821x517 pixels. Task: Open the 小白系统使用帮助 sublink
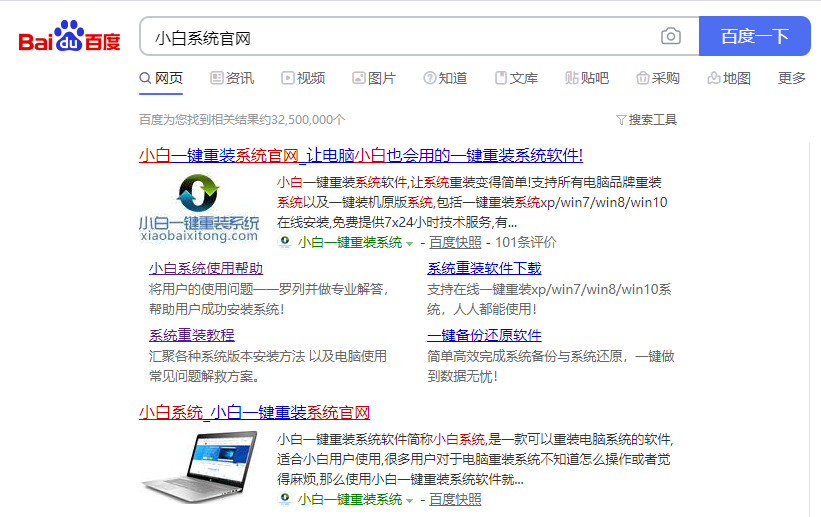[x=206, y=268]
